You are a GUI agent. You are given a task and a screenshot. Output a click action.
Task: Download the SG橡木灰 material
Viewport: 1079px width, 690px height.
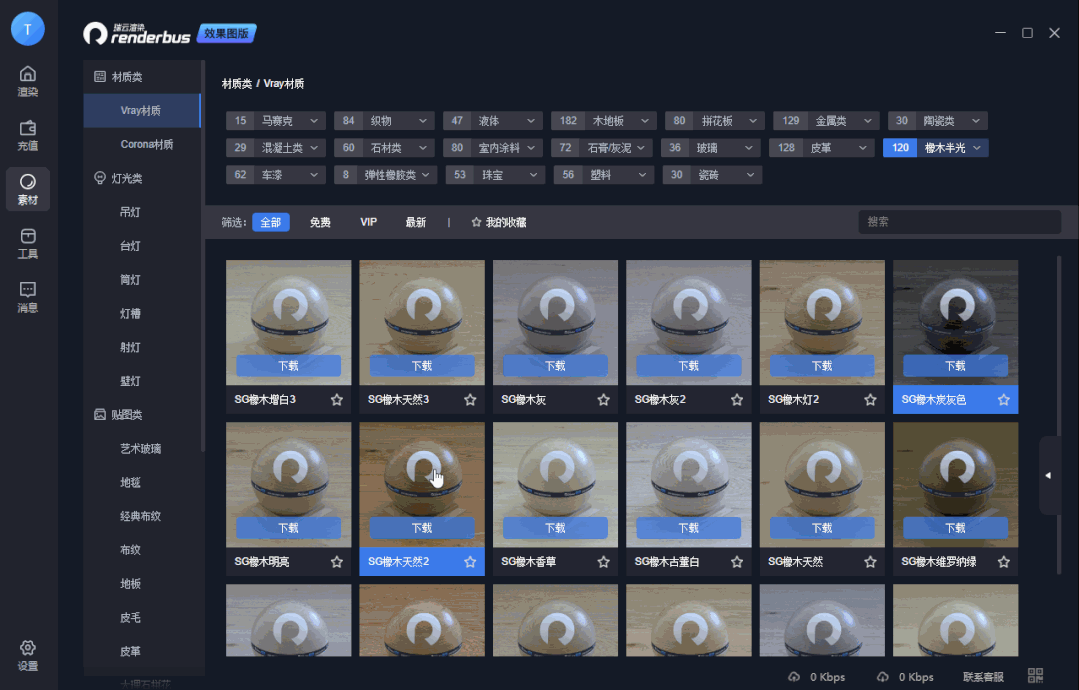(555, 366)
